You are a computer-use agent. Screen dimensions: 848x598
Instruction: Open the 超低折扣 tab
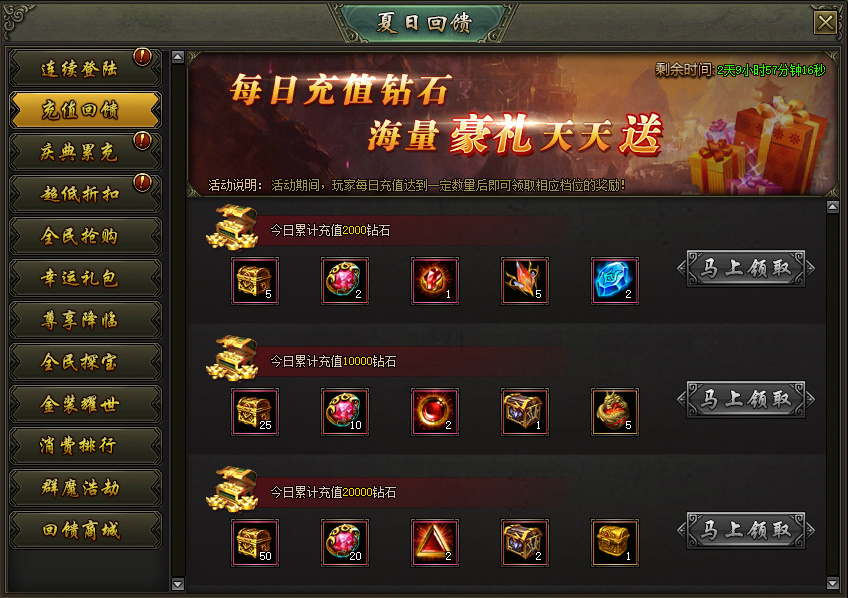pos(85,194)
